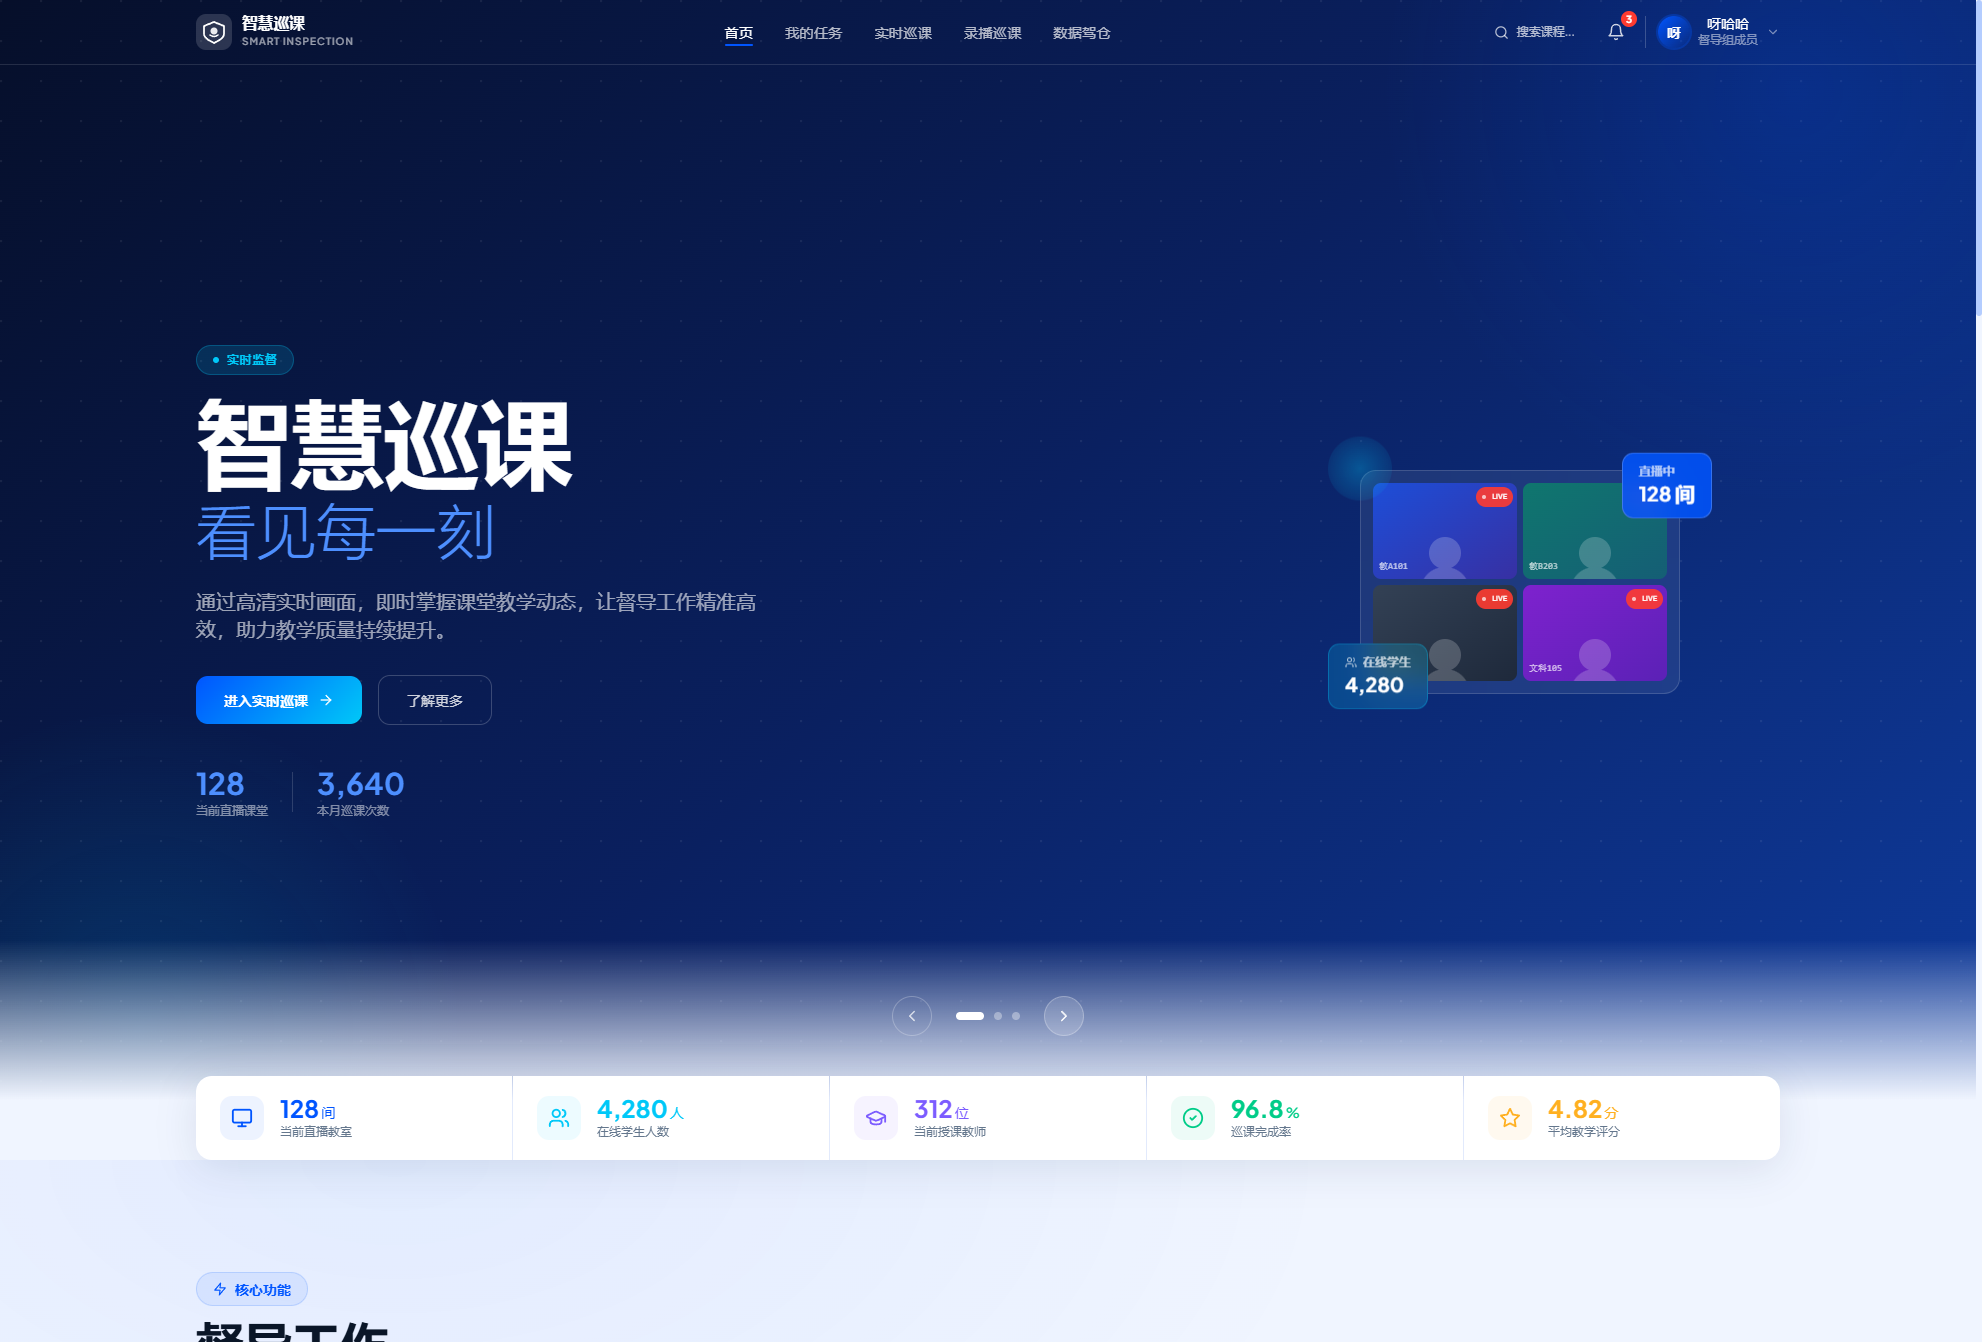Click the monitor icon for live classrooms
The height and width of the screenshot is (1342, 1982).
coord(242,1118)
